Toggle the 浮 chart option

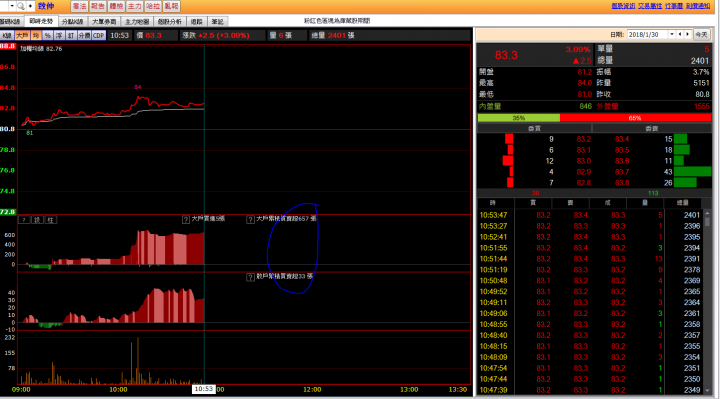pyautogui.click(x=59, y=35)
